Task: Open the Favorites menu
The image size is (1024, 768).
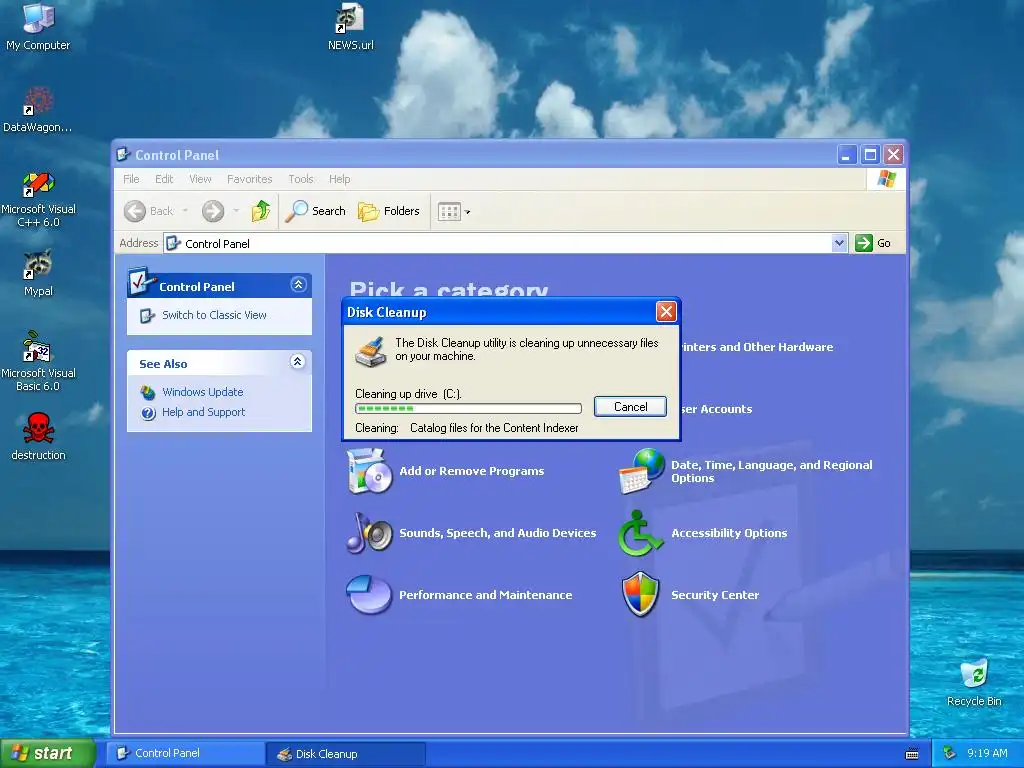Action: coord(249,179)
